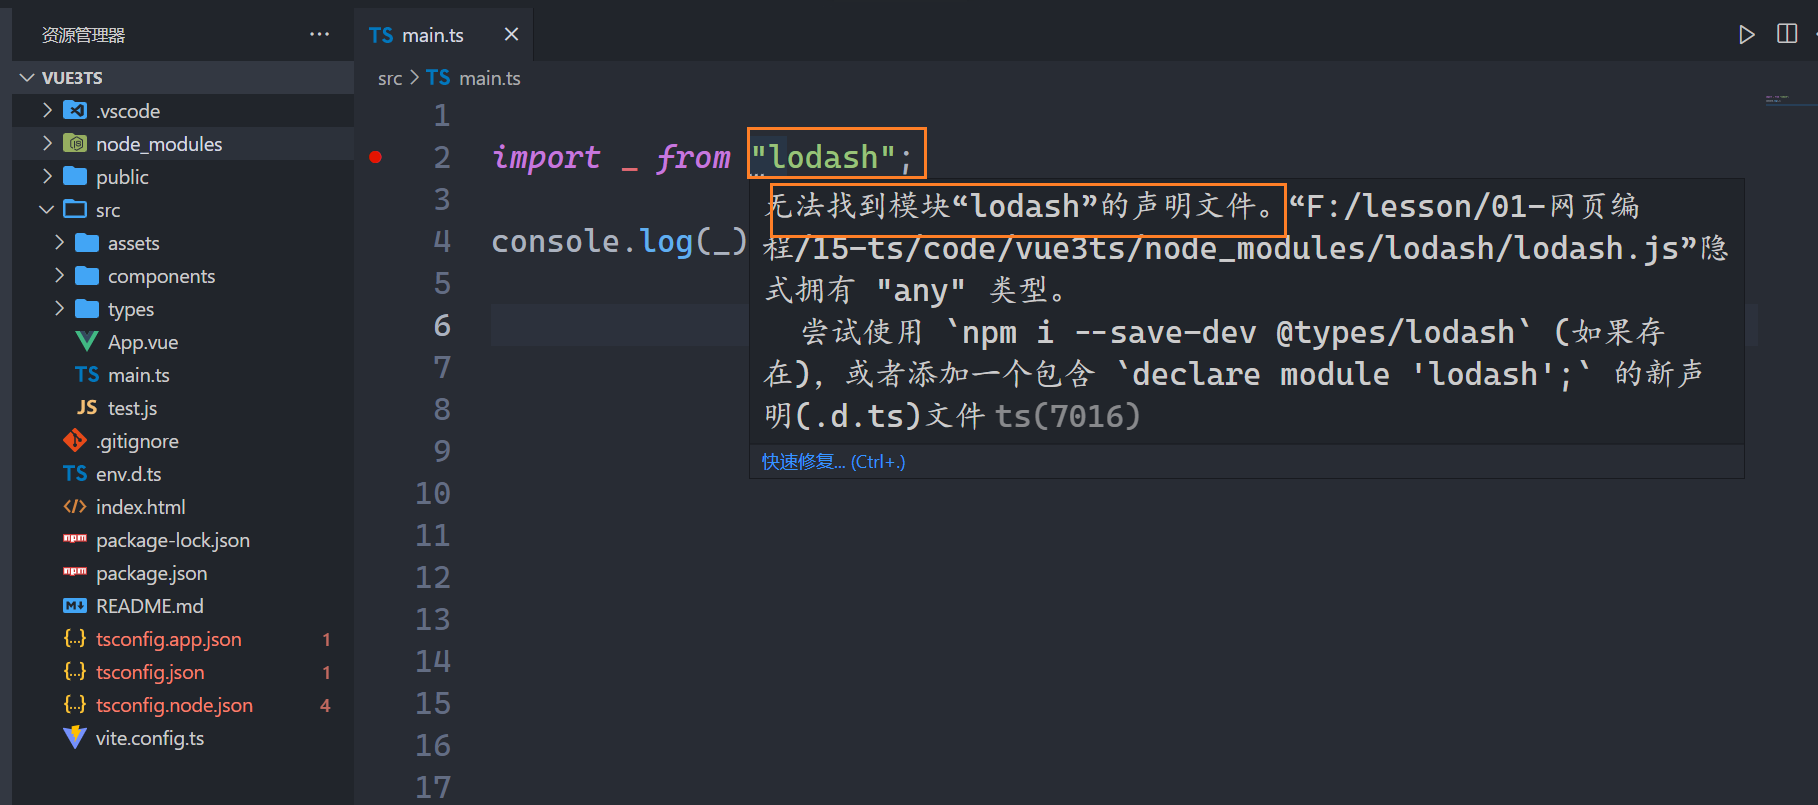The image size is (1818, 805).
Task: Select the test.js file
Action: click(x=132, y=408)
